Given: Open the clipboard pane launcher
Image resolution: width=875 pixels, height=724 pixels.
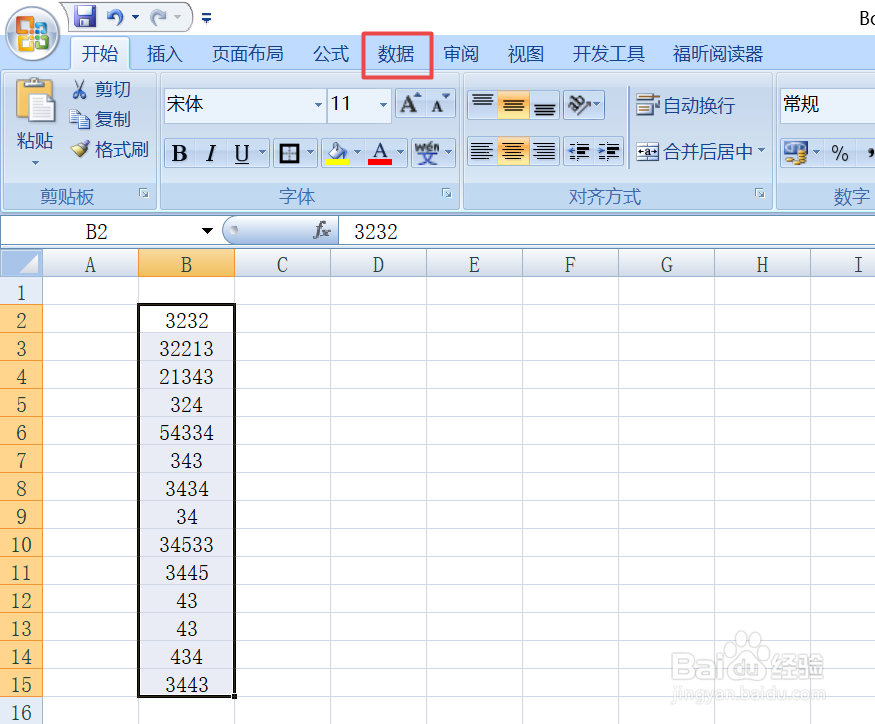Looking at the screenshot, I should [x=144, y=194].
